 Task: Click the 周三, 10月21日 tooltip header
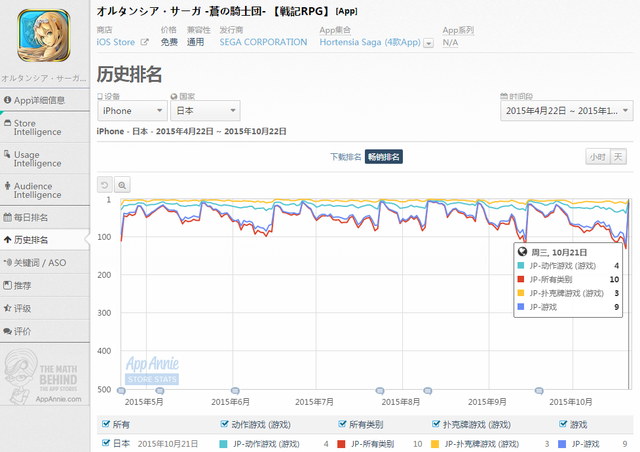click(x=559, y=252)
